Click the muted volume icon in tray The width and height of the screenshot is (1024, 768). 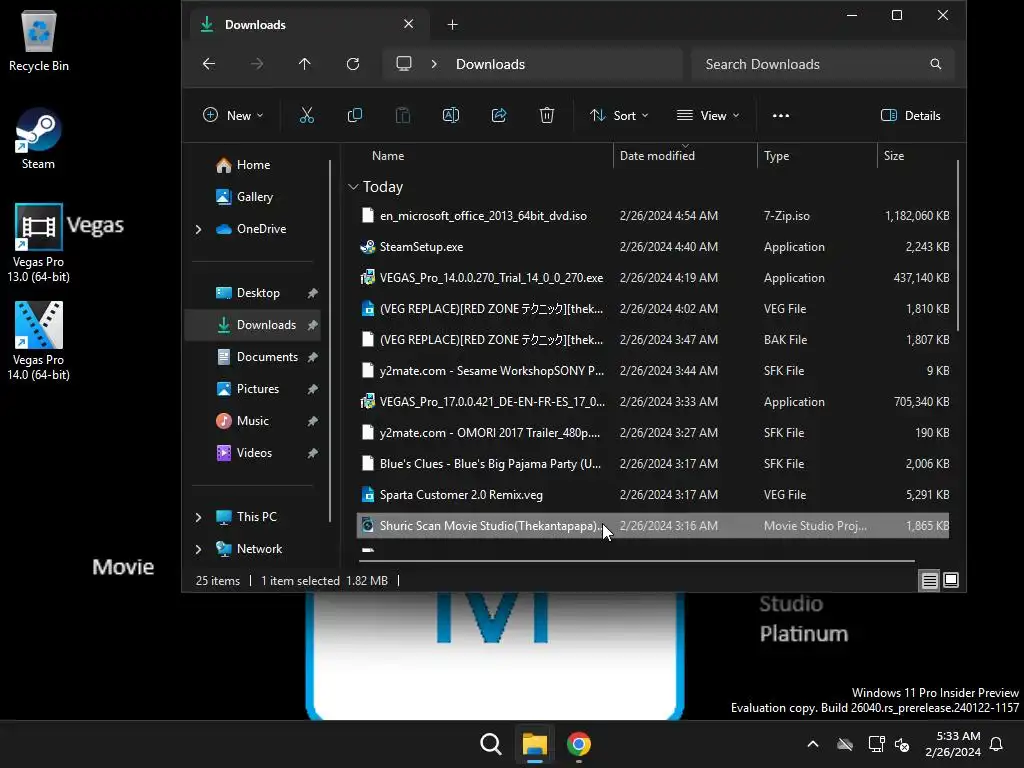(902, 744)
